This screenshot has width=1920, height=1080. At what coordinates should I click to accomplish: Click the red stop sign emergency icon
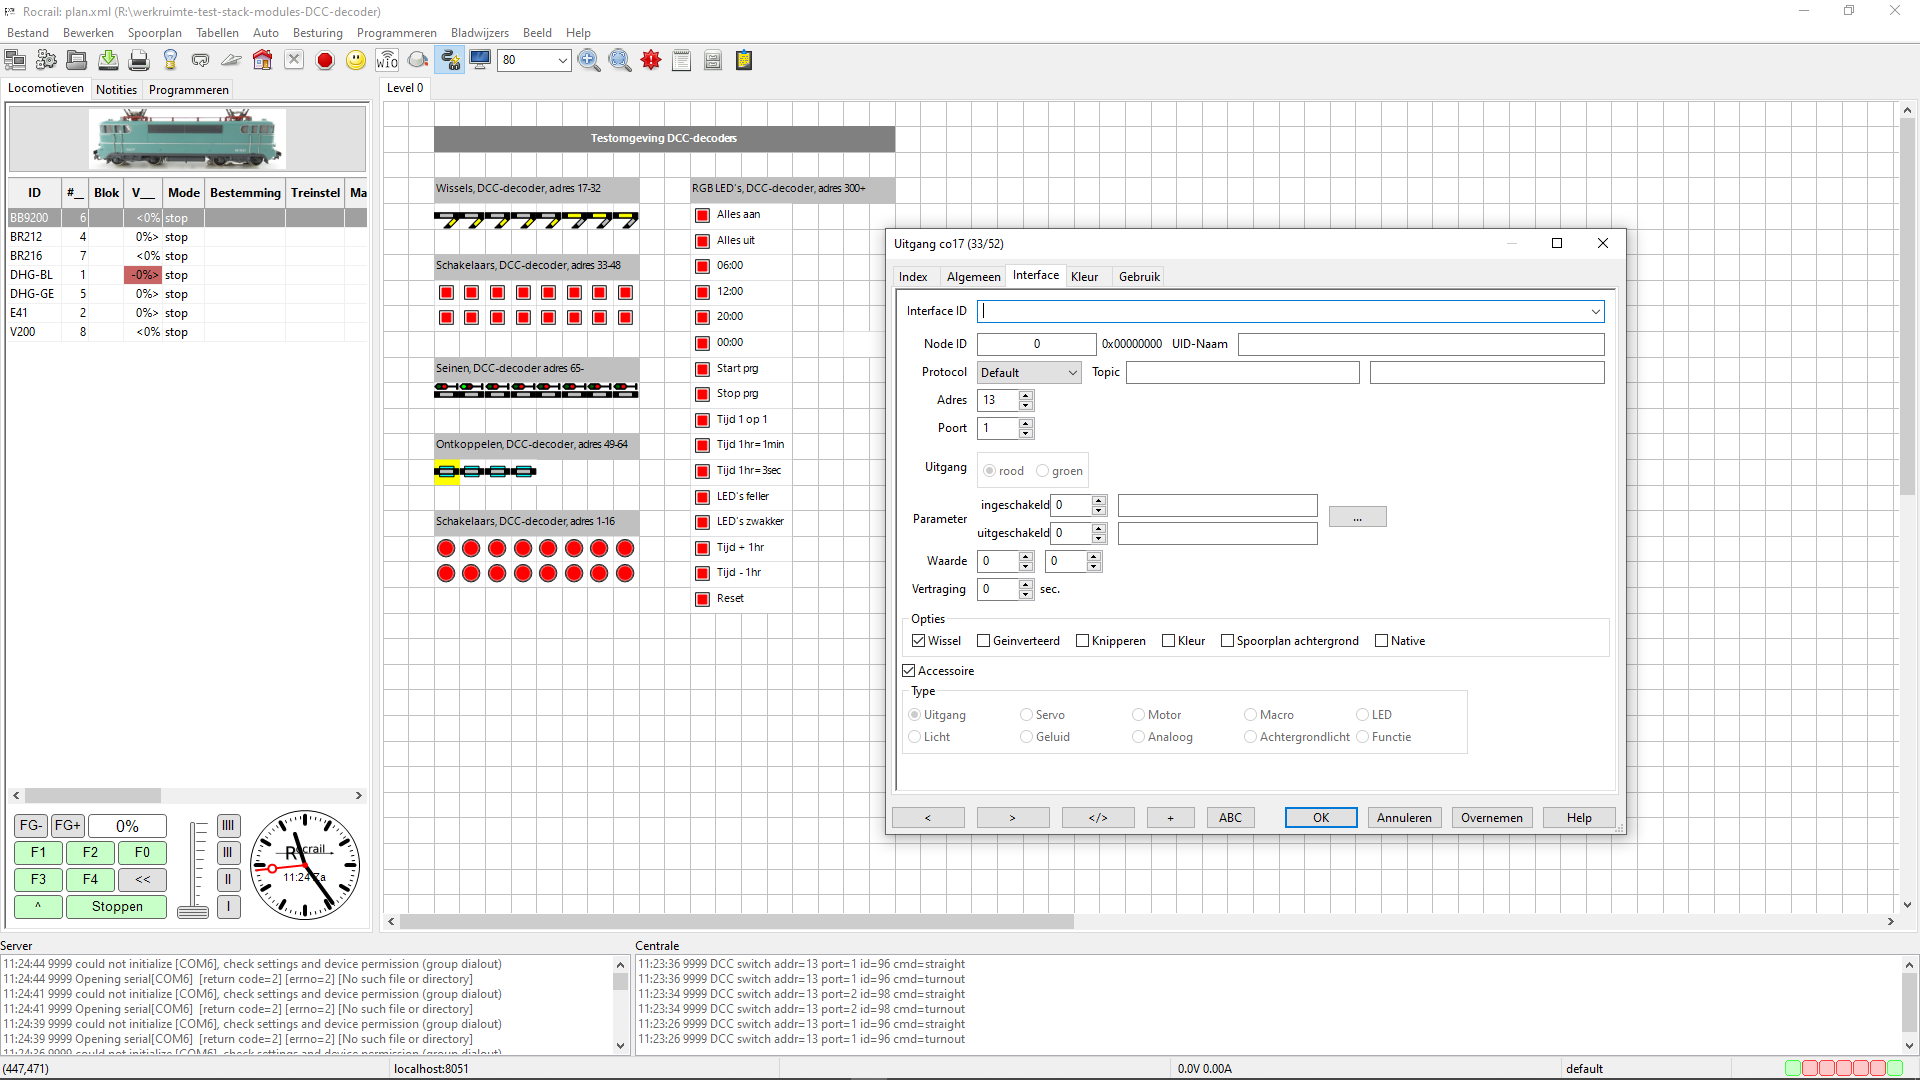tap(325, 61)
